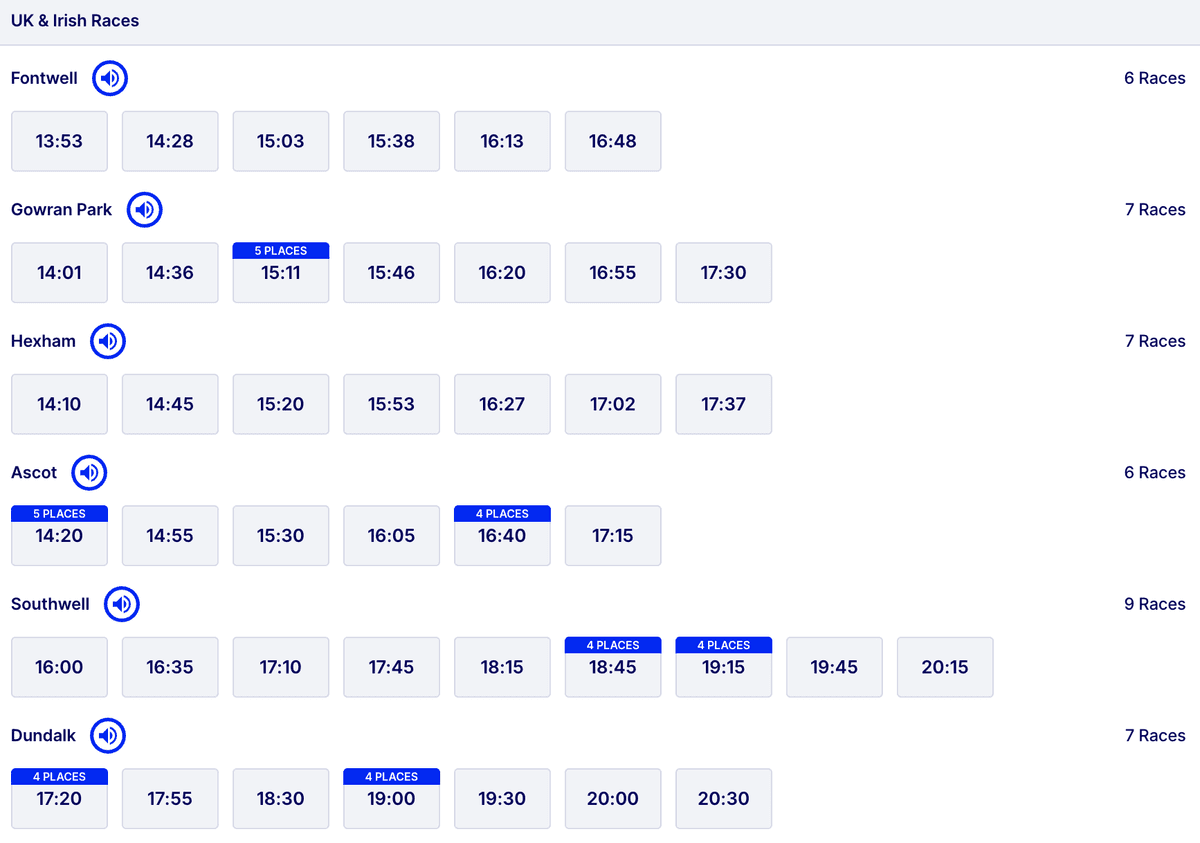This screenshot has width=1200, height=843.
Task: Click Ascot's 6 Races count
Action: click(x=1155, y=473)
